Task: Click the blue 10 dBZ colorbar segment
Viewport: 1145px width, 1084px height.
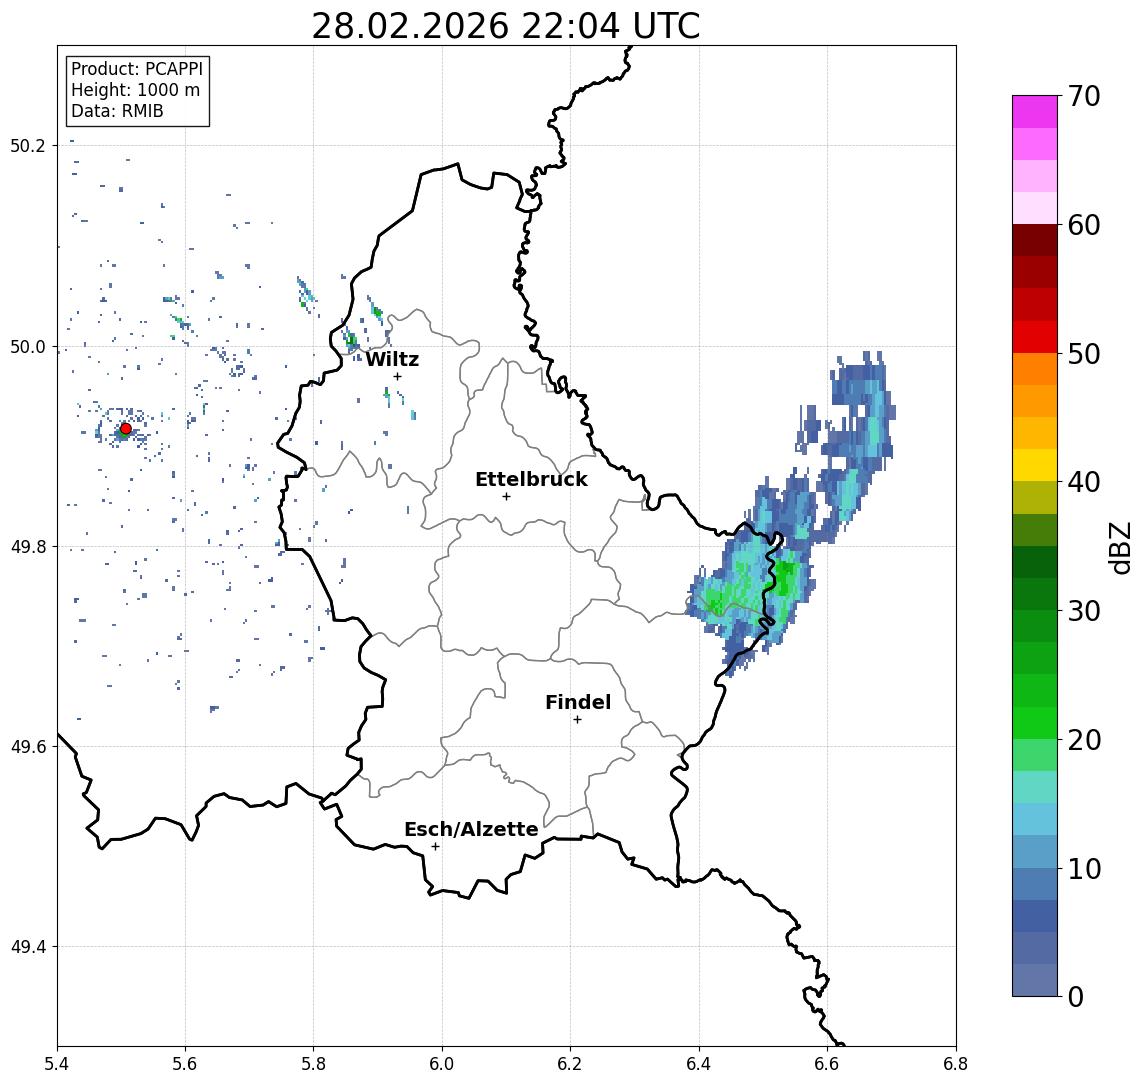Action: tap(1035, 883)
